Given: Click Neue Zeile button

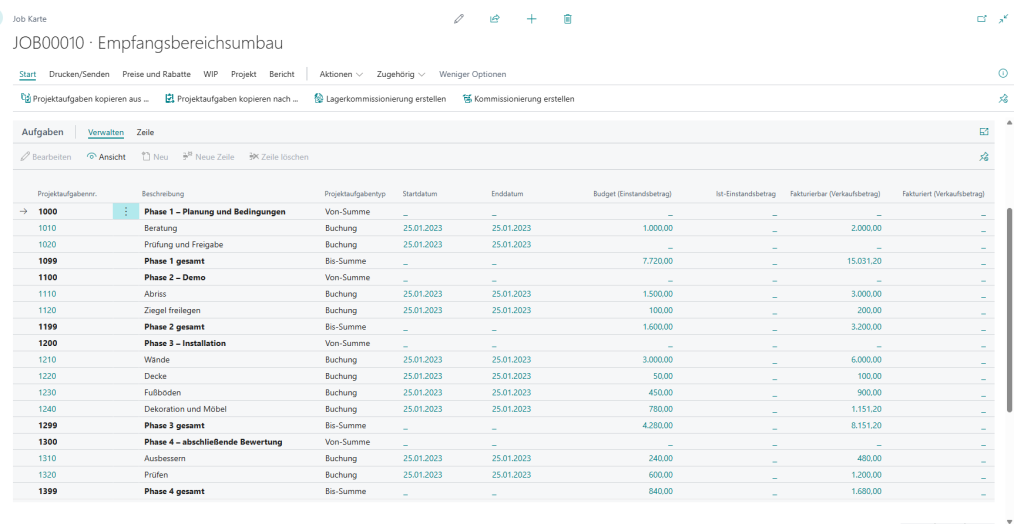Looking at the screenshot, I should point(208,157).
